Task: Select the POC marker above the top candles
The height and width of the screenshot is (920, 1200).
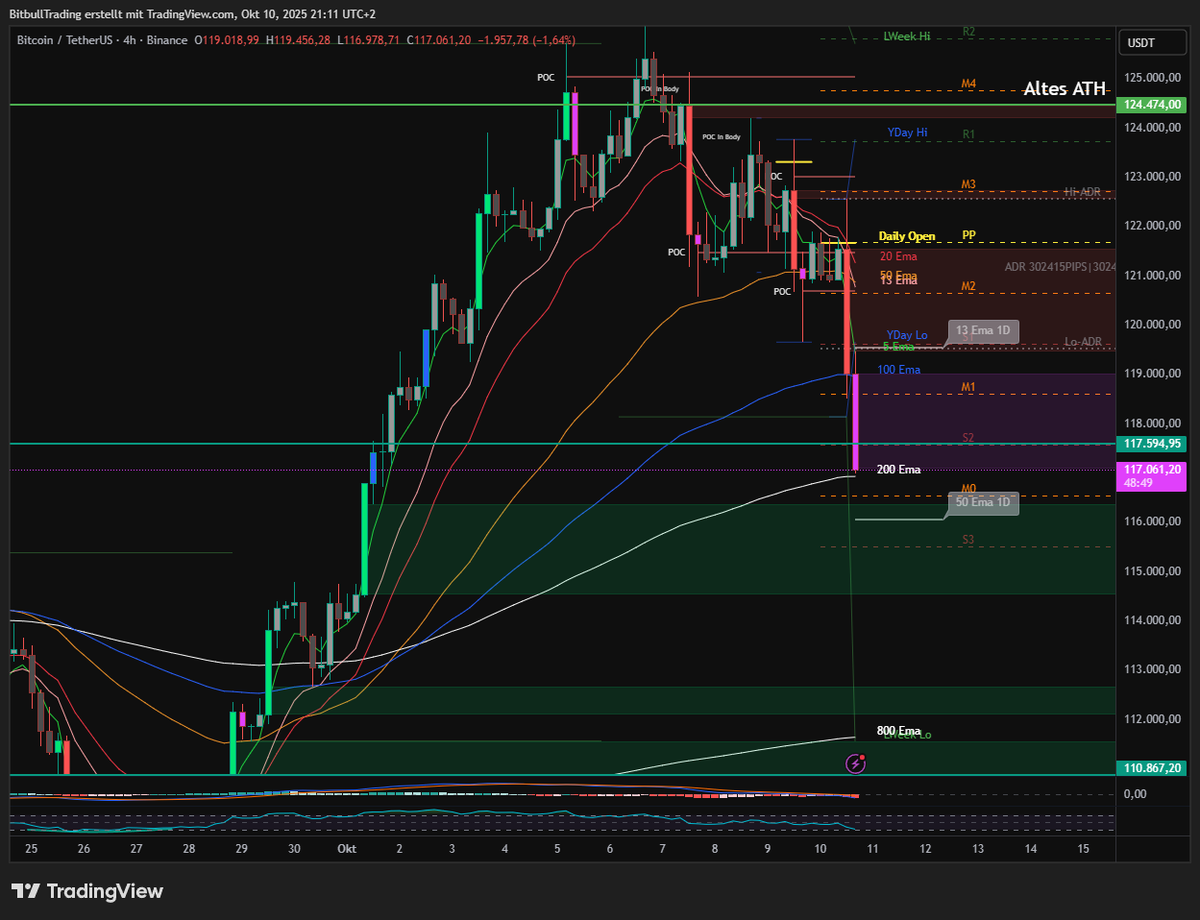Action: click(546, 77)
